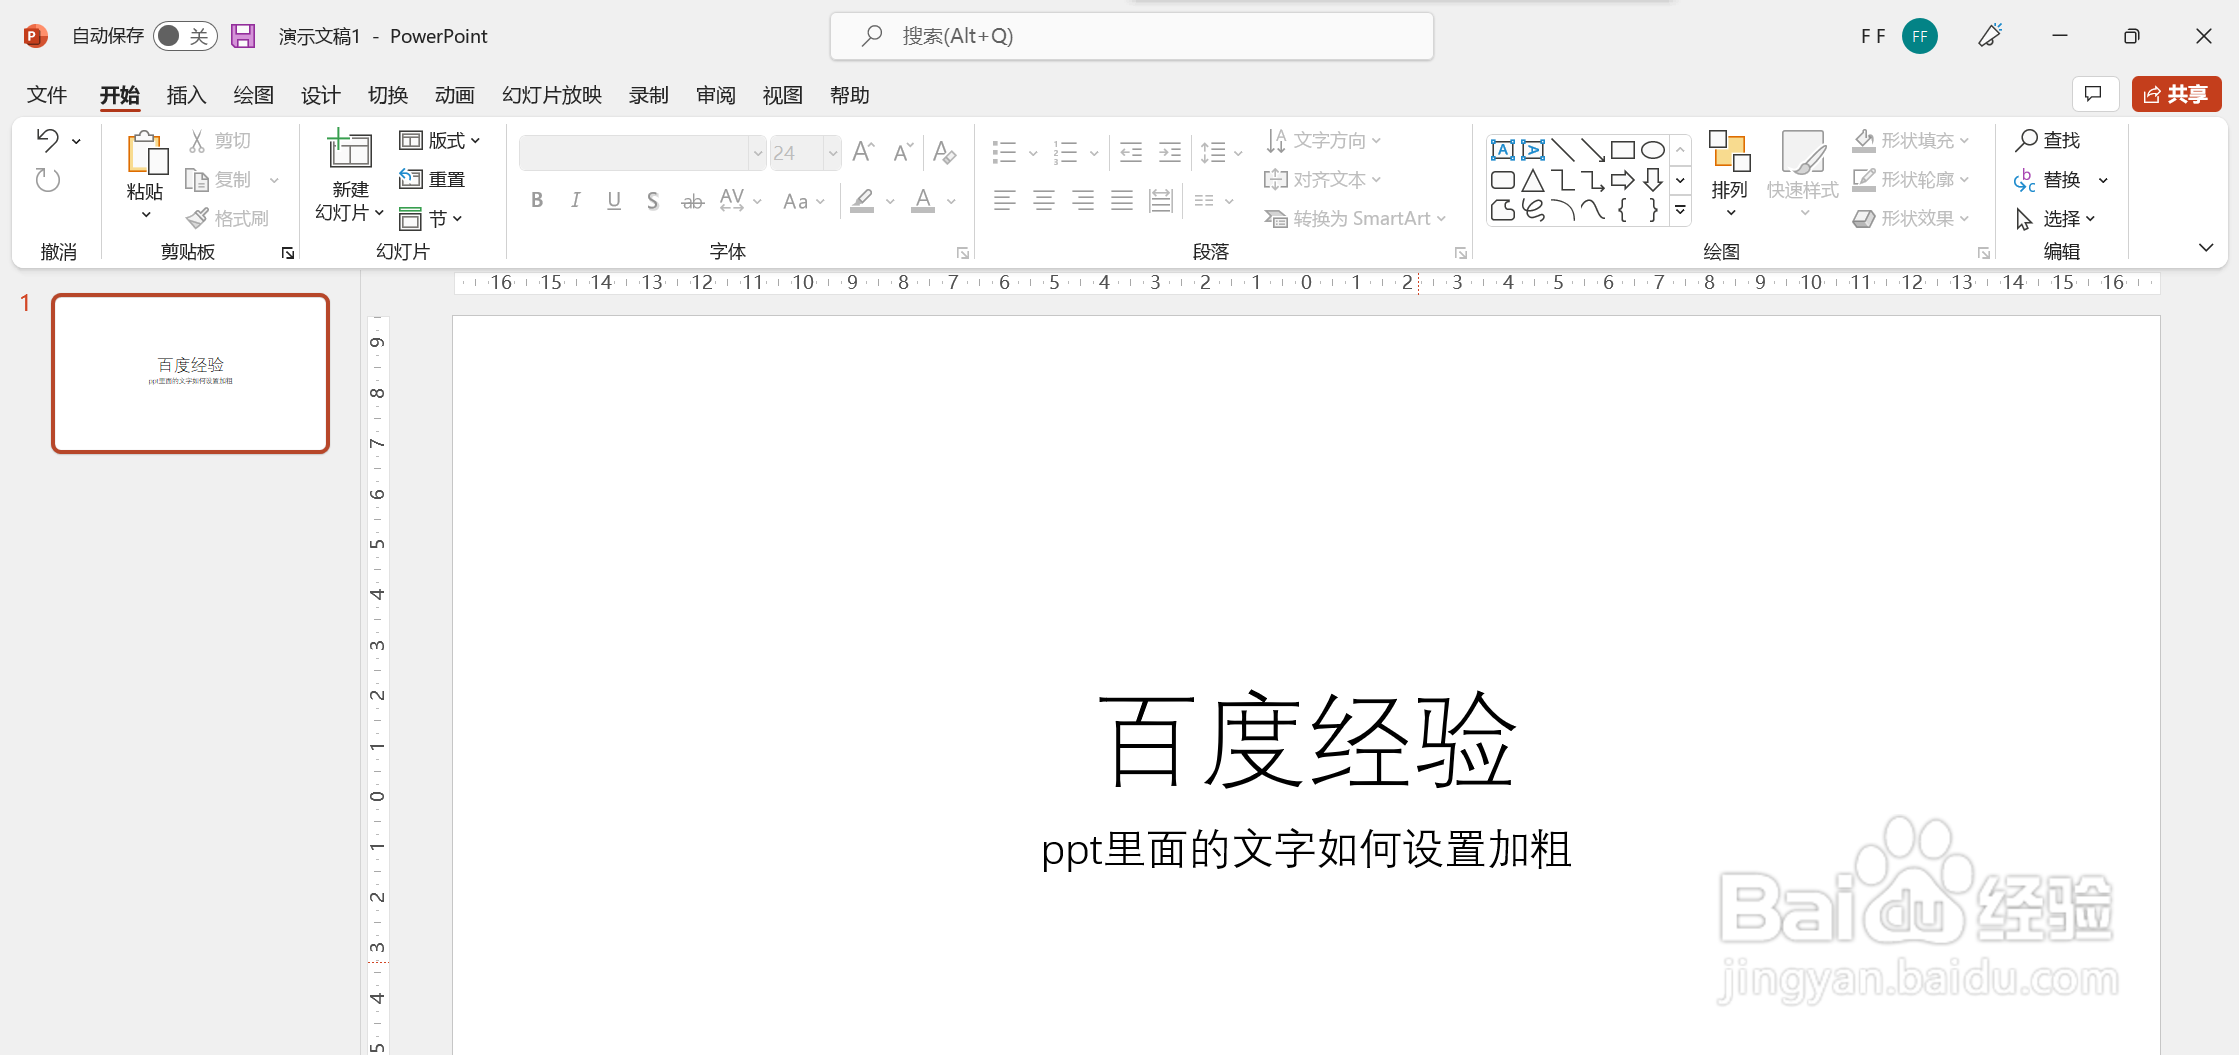Center align text icon
Viewport: 2239px width, 1055px height.
(x=1044, y=201)
